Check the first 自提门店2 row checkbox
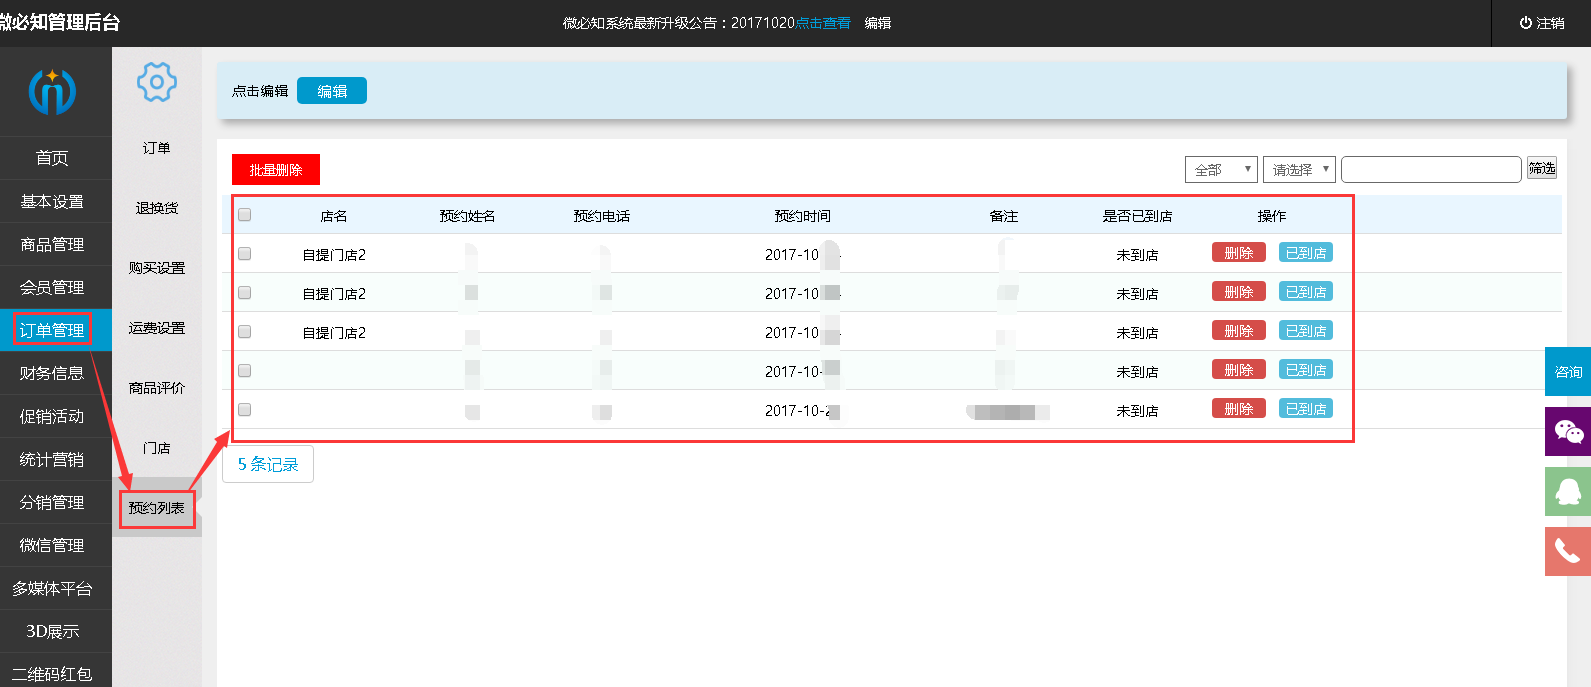The width and height of the screenshot is (1591, 687). [x=245, y=254]
